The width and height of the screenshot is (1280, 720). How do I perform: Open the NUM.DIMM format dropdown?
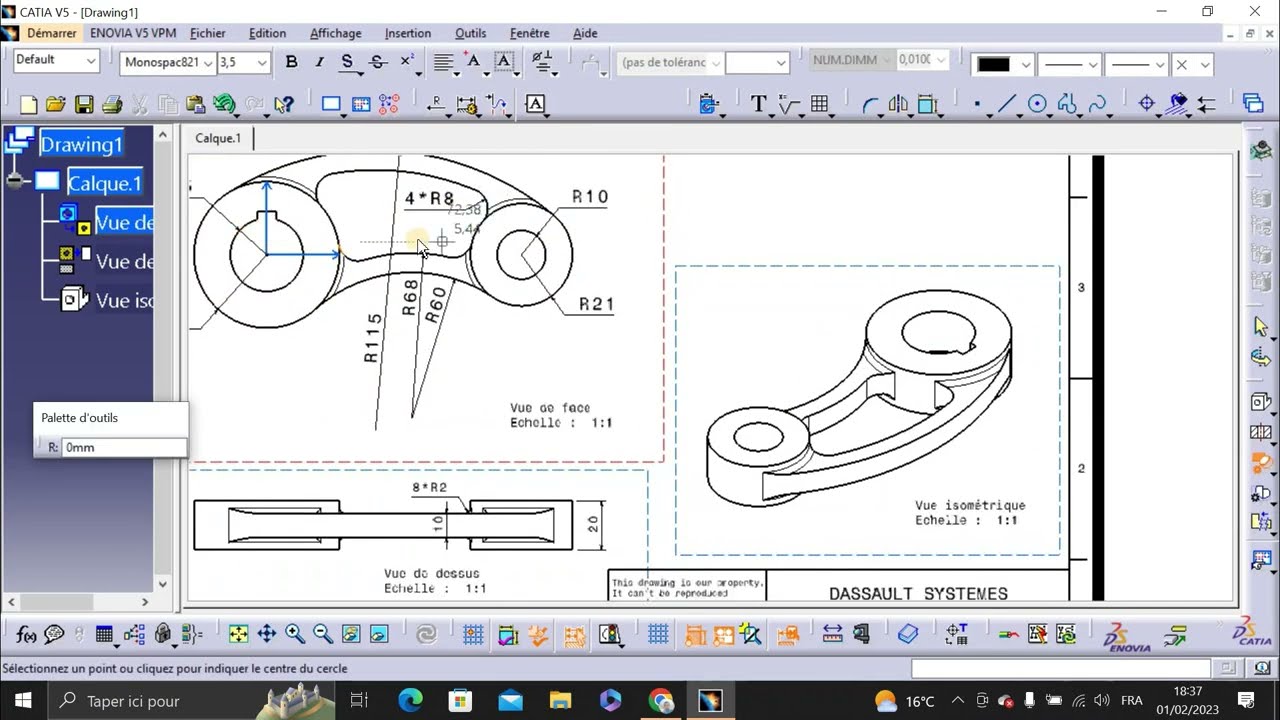[x=851, y=60]
